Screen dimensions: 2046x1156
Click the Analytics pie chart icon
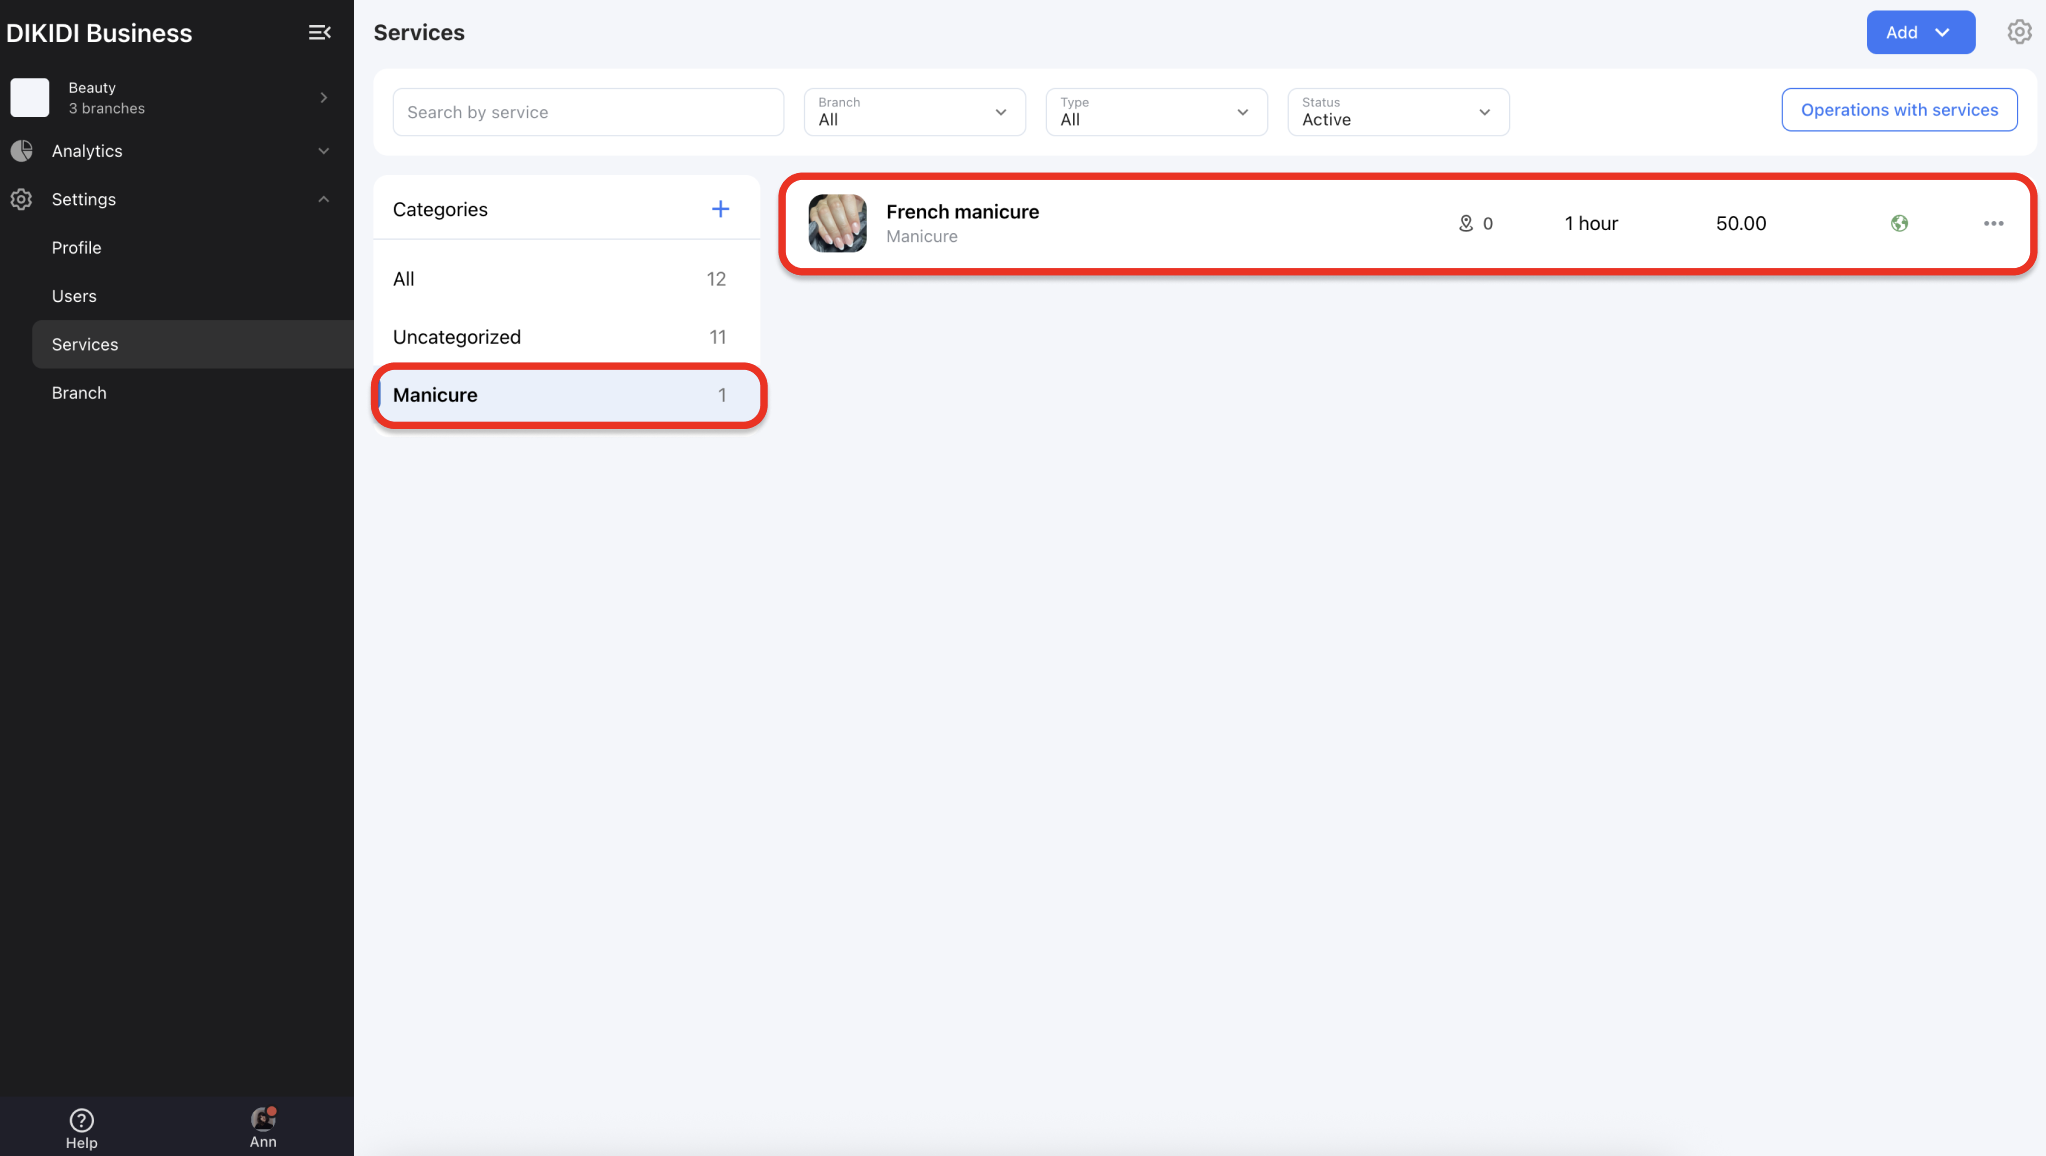tap(21, 151)
